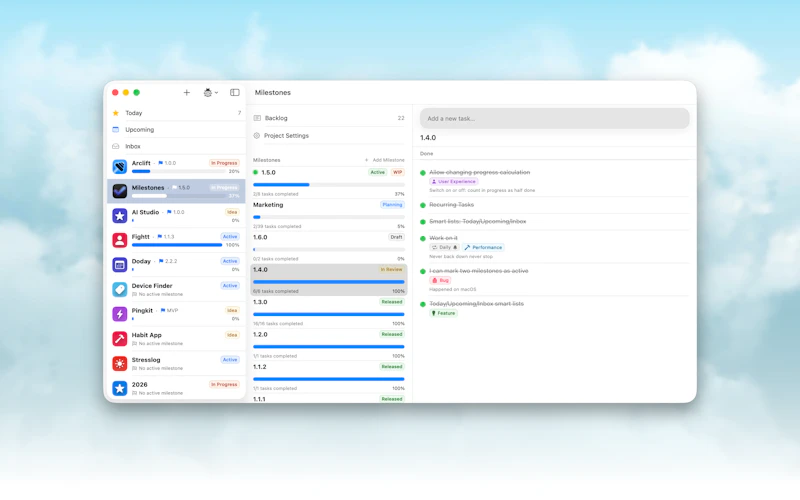Screen dimensions: 800x500
Task: Click the Backlog list icon
Action: (257, 118)
